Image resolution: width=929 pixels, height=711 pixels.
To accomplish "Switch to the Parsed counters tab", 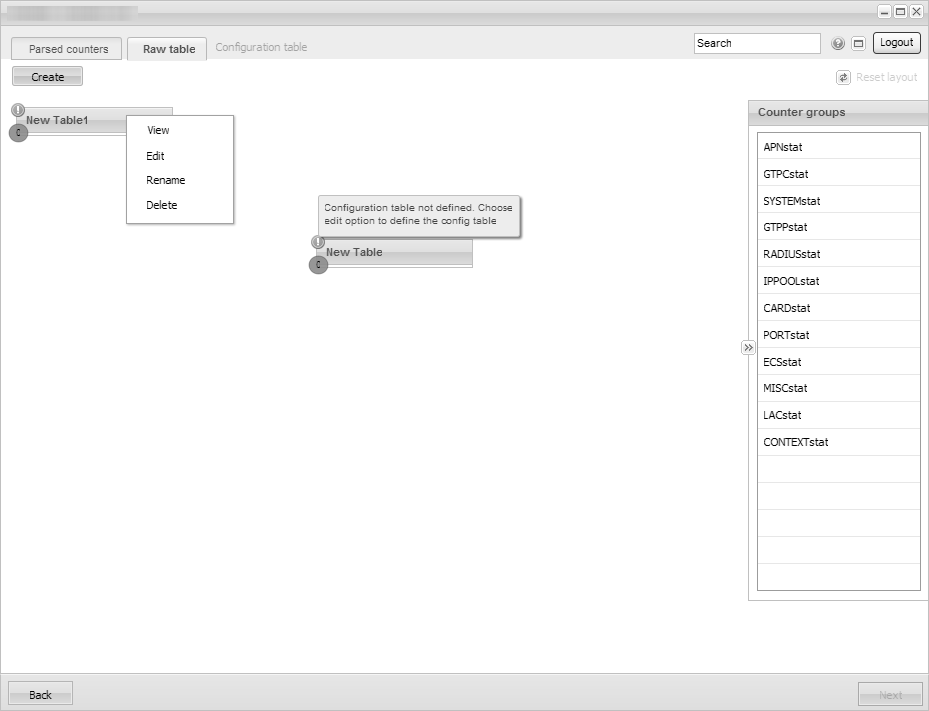I will coord(68,49).
